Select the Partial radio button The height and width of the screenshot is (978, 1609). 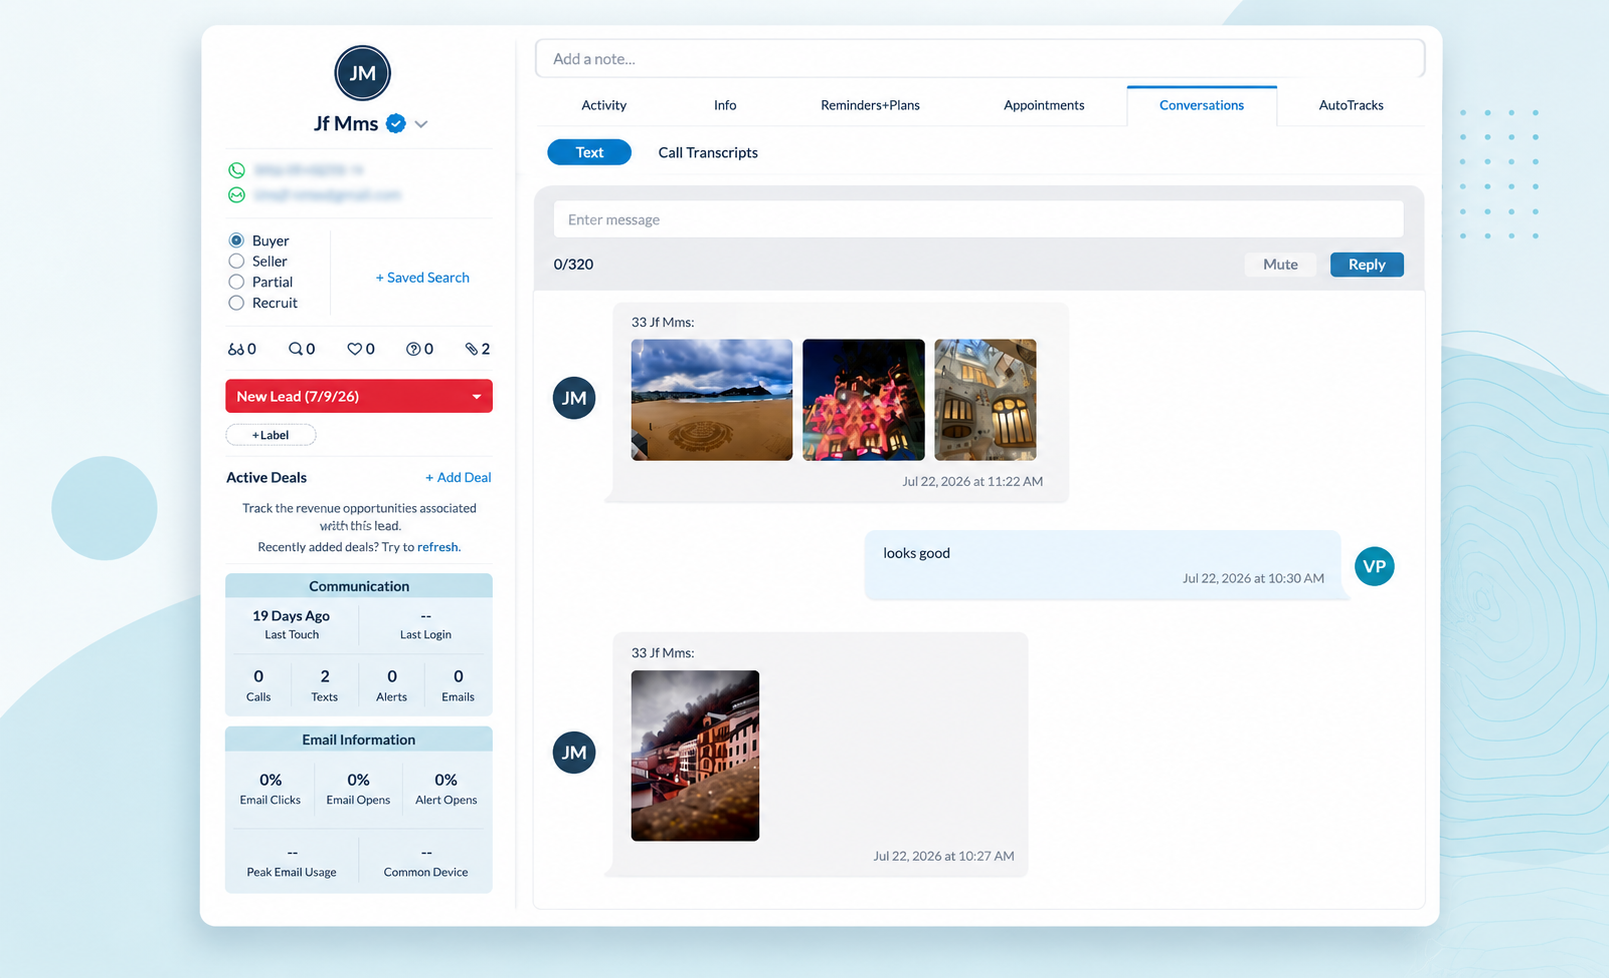point(236,282)
